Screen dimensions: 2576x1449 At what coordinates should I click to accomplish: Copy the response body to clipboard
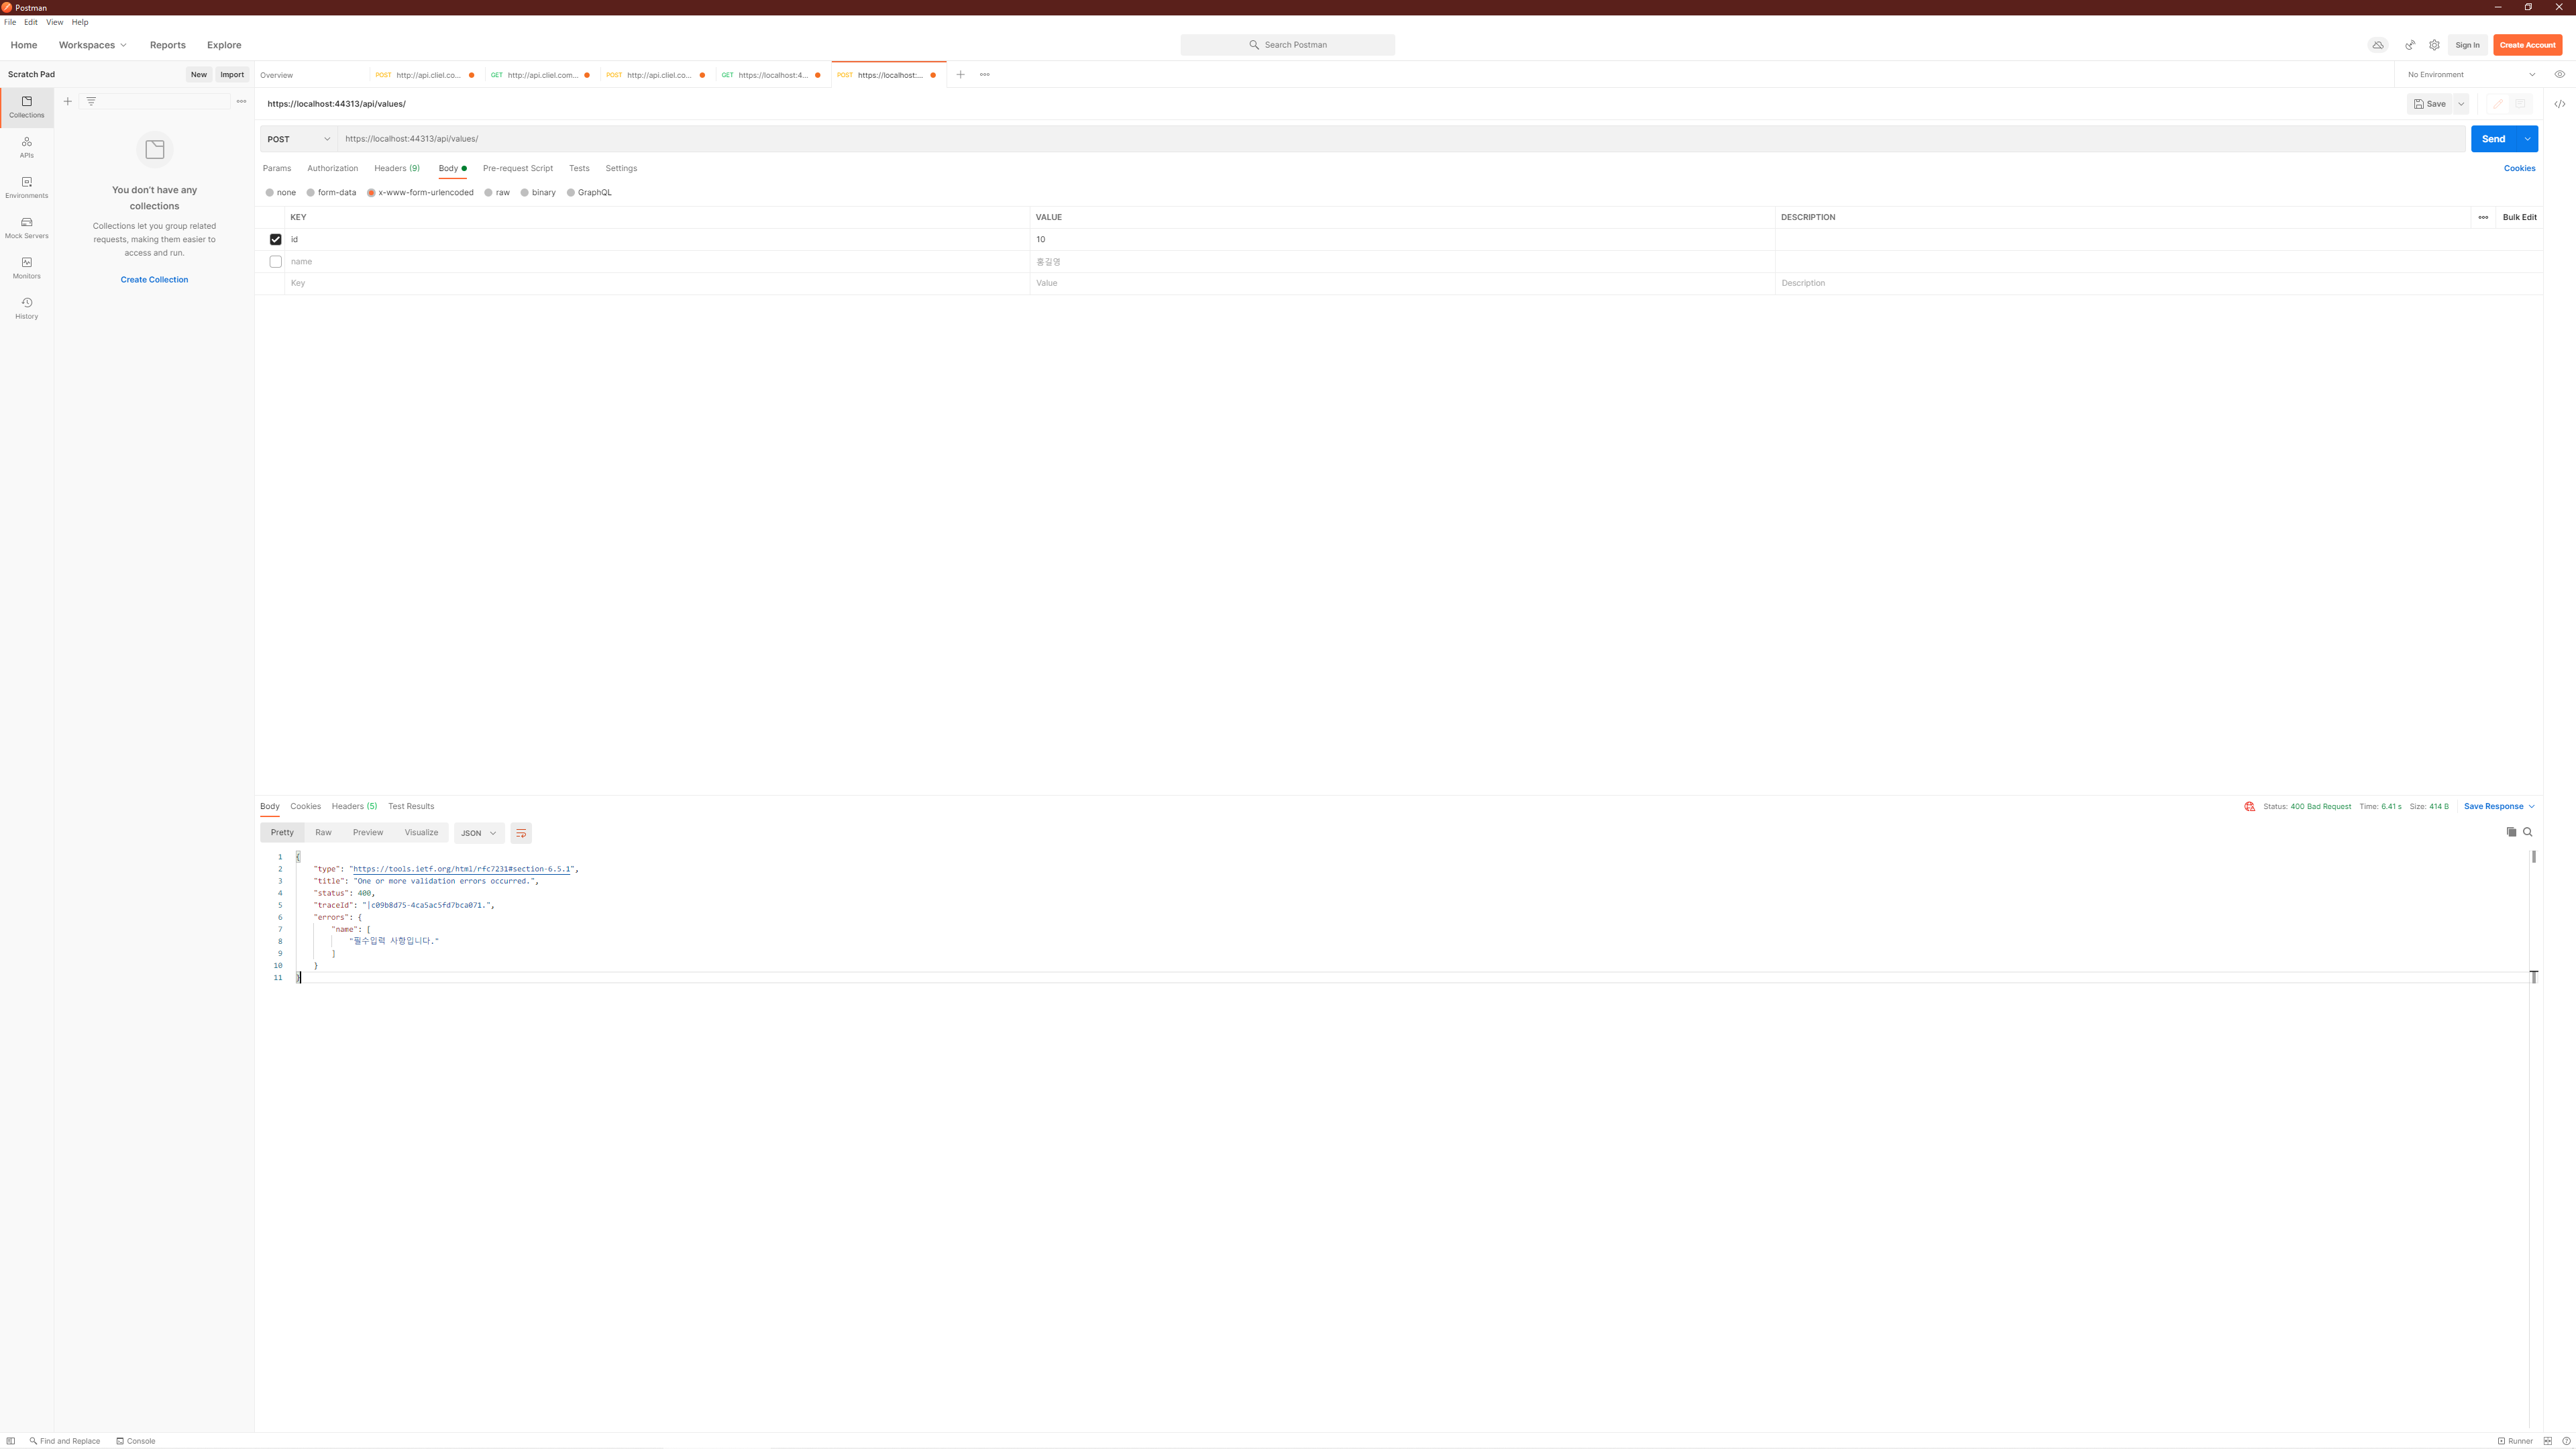[x=2511, y=832]
